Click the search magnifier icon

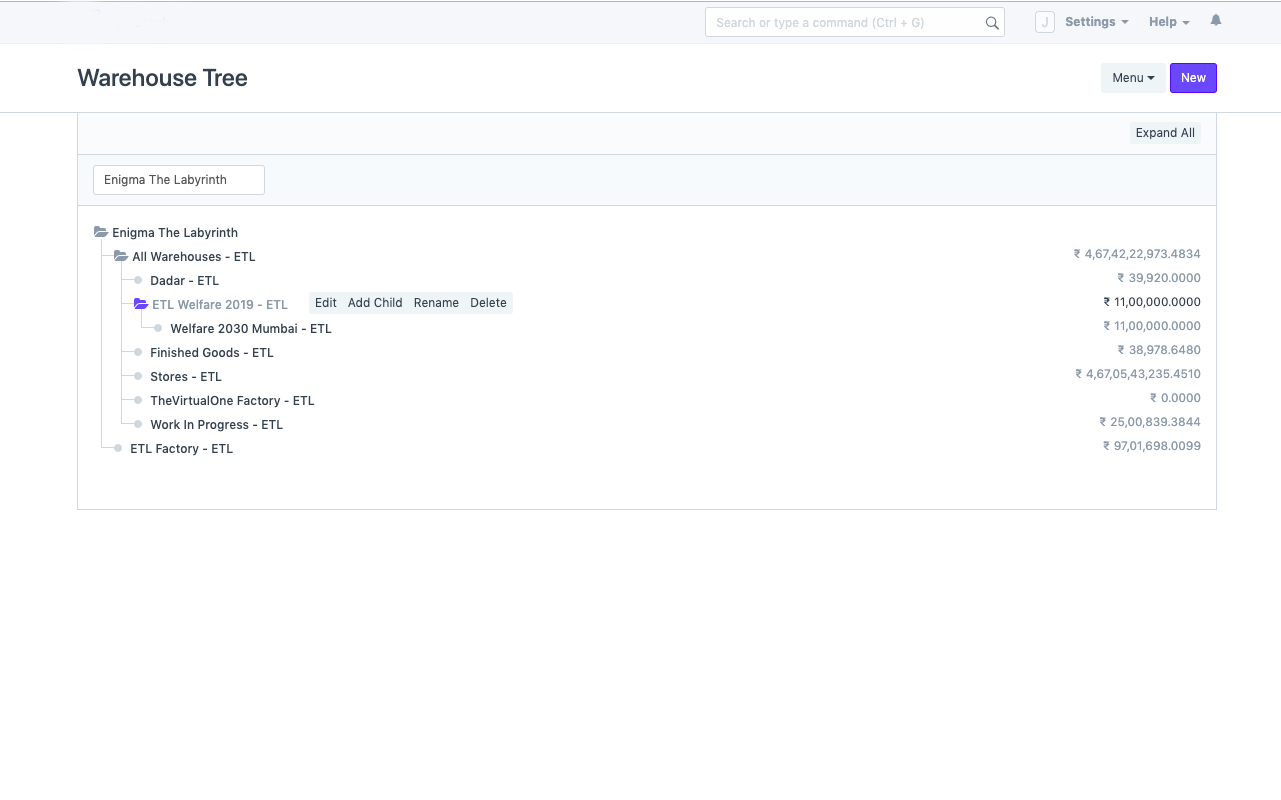[992, 23]
